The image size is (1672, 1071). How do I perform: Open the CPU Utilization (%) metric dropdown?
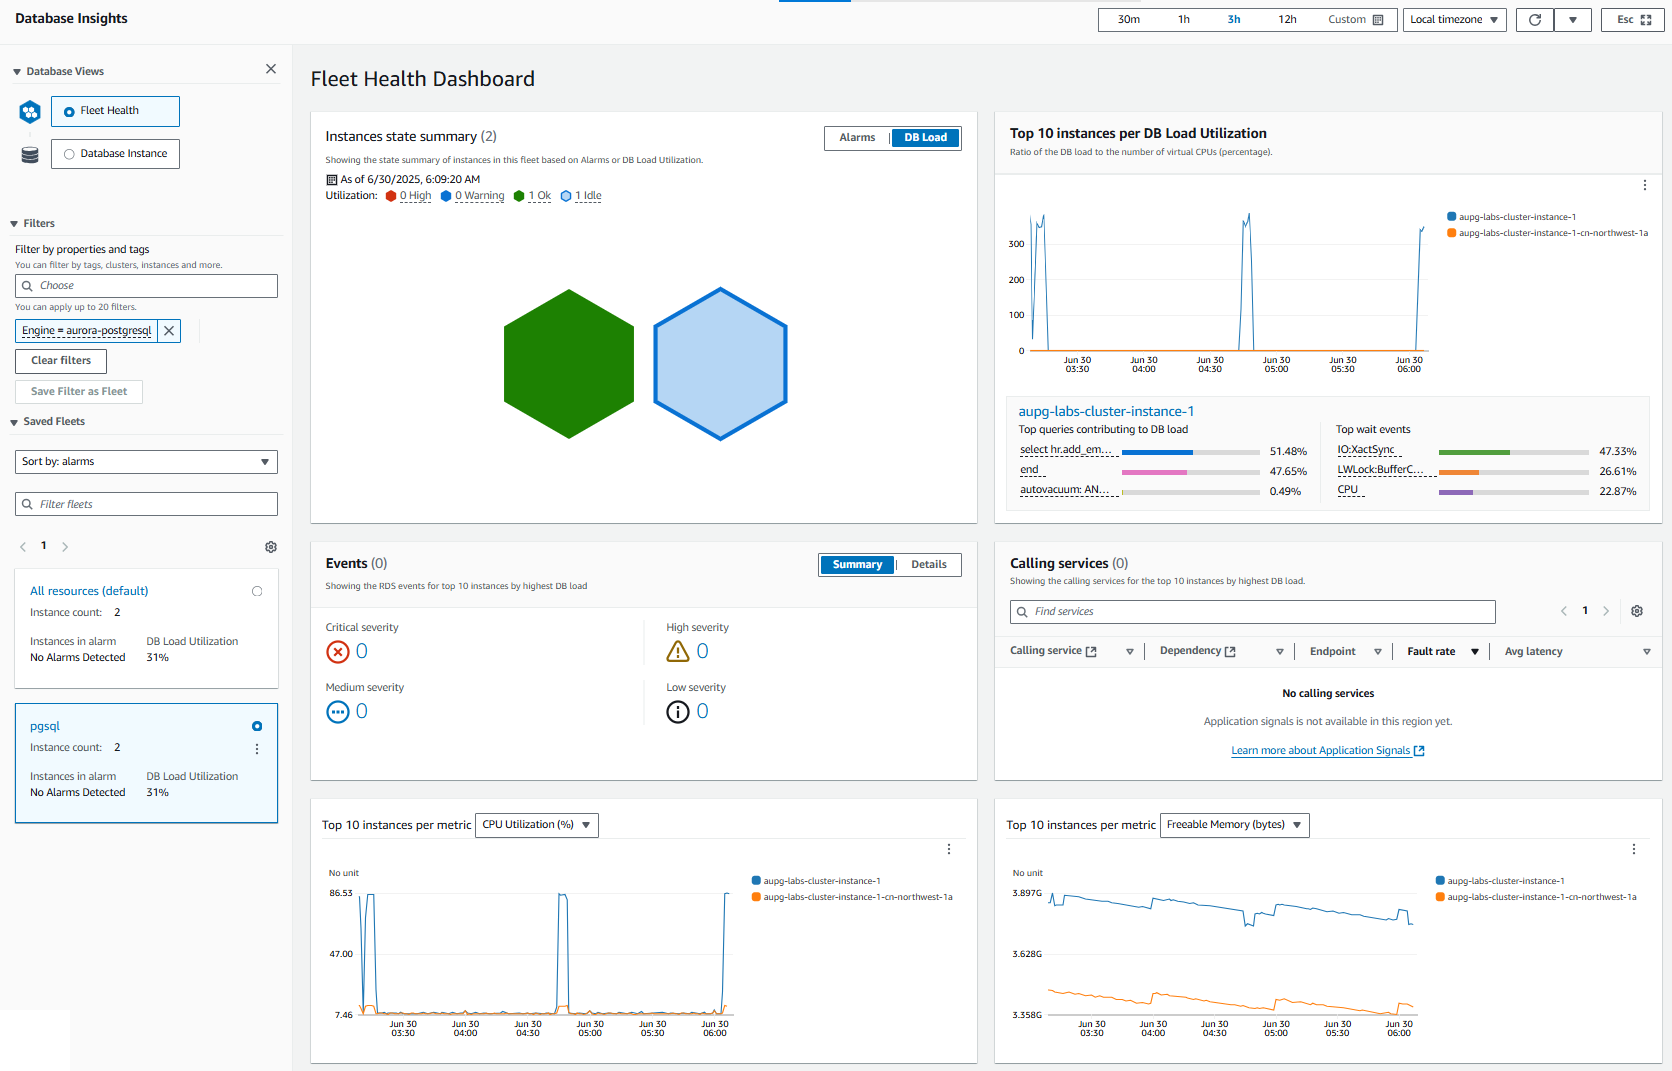tap(537, 825)
